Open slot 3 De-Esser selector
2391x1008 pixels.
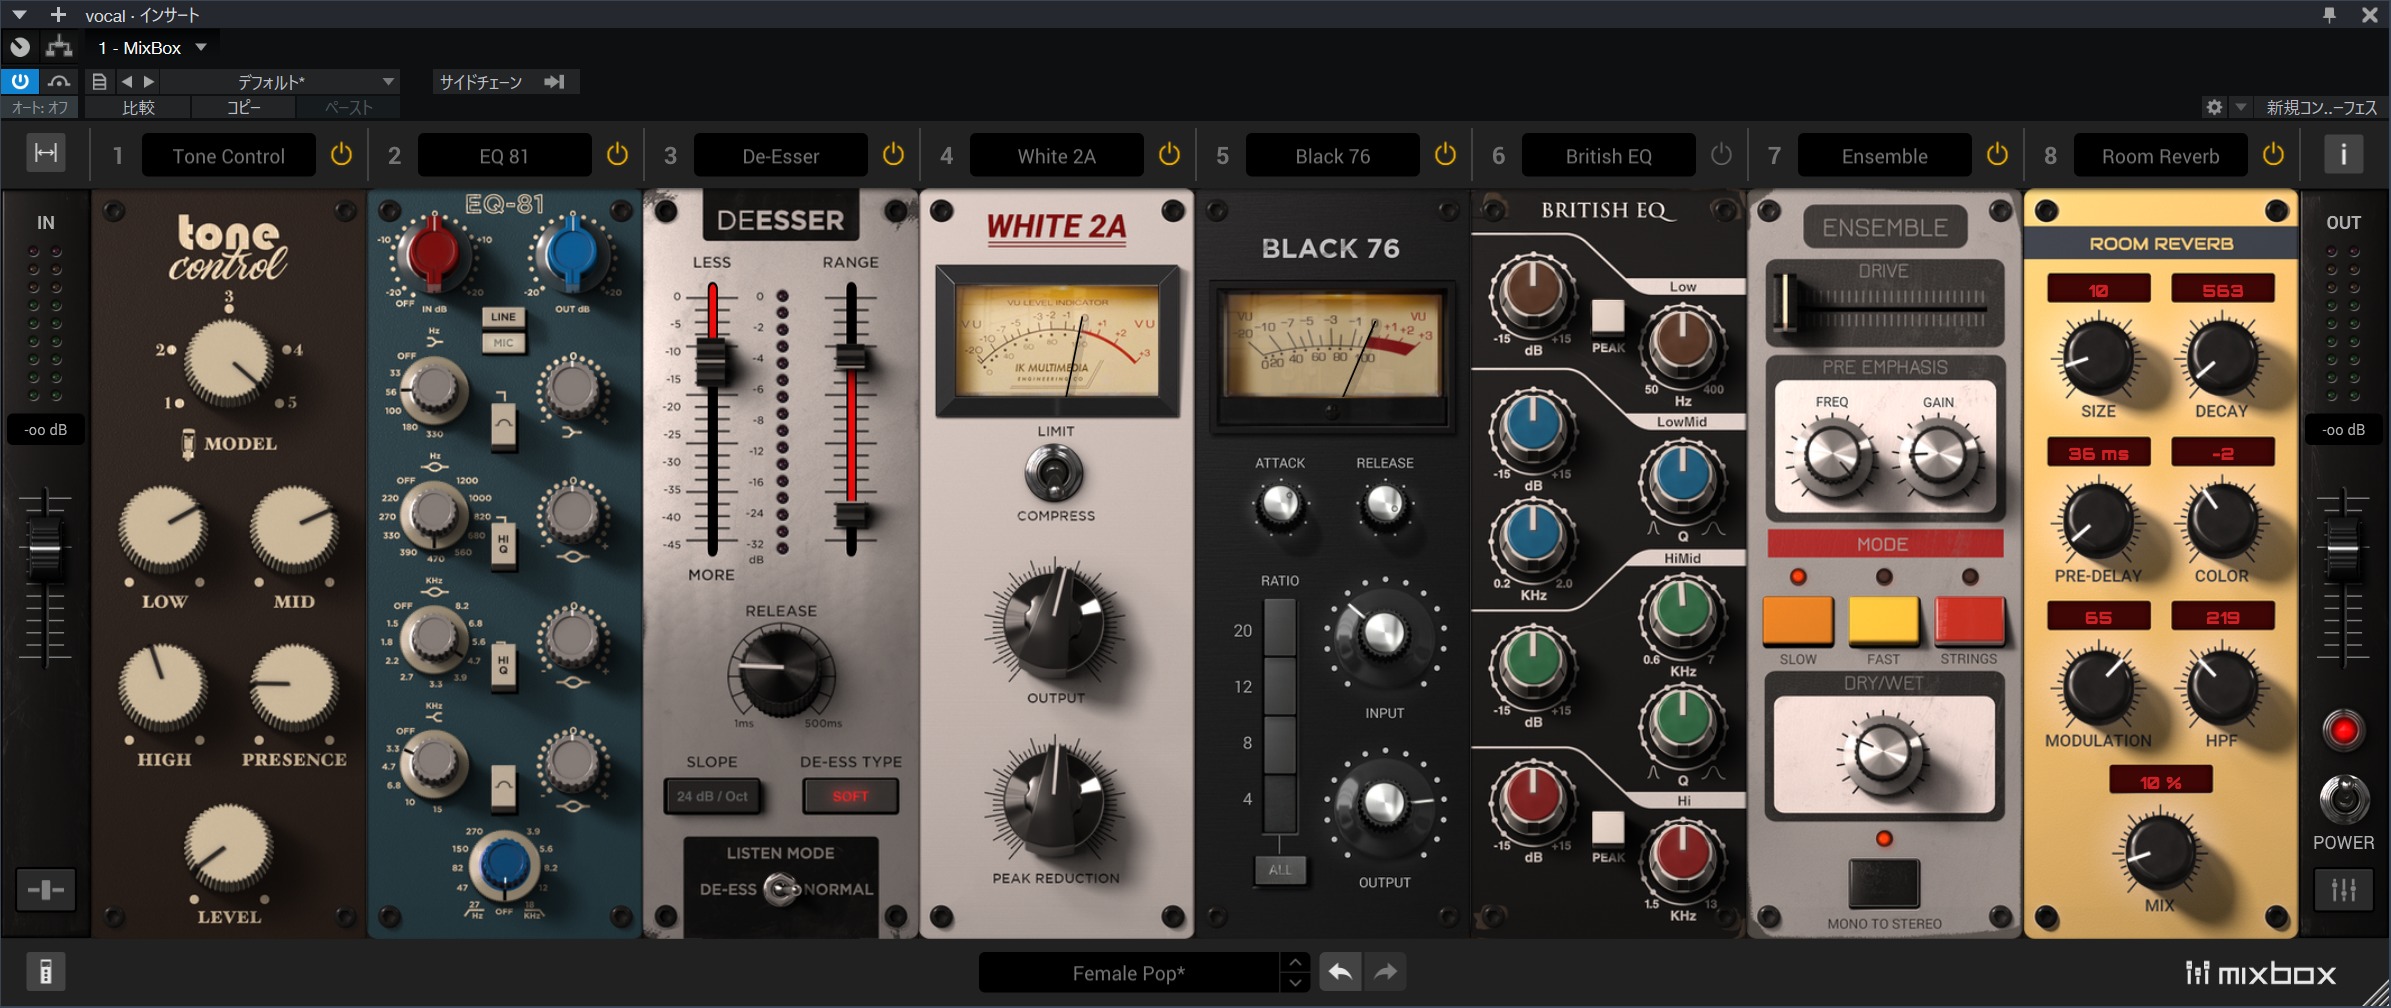pyautogui.click(x=780, y=156)
